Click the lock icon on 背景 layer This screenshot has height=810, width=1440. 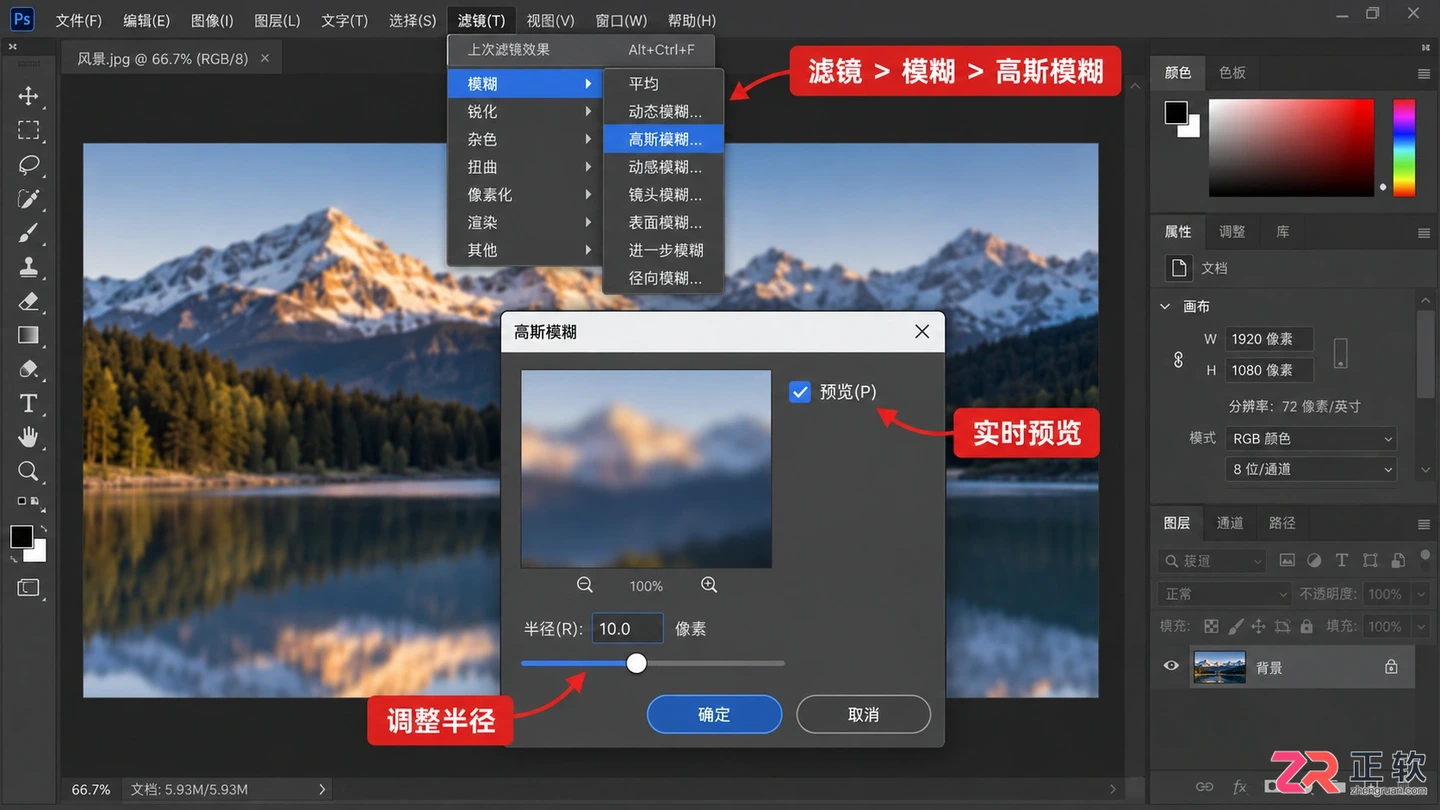1391,667
